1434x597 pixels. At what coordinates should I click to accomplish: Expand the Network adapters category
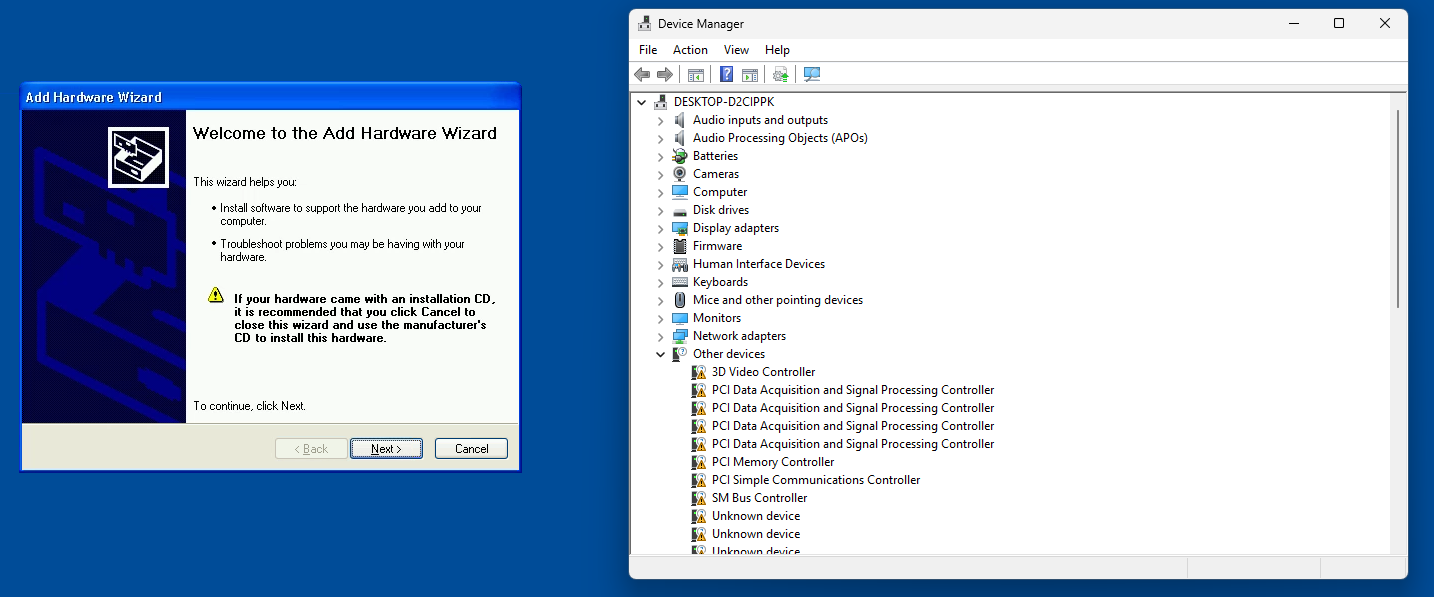(x=660, y=337)
